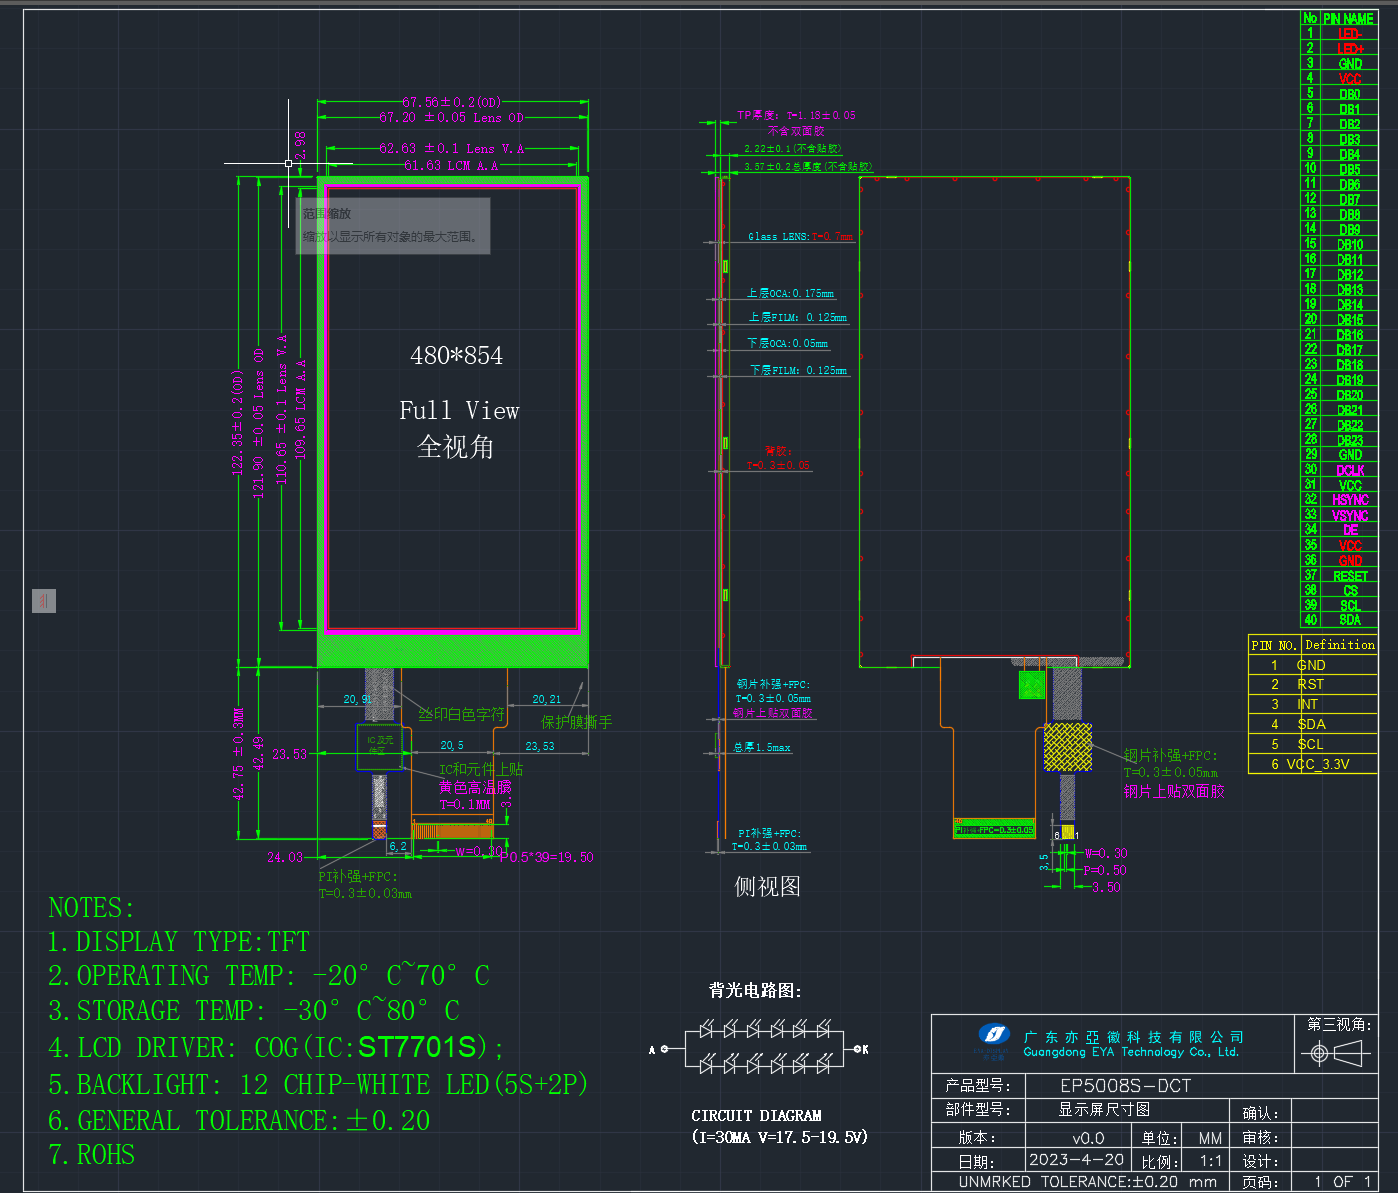Screen dimensions: 1398x1193
Task: Click the DCLK pin name
Action: [x=1350, y=470]
